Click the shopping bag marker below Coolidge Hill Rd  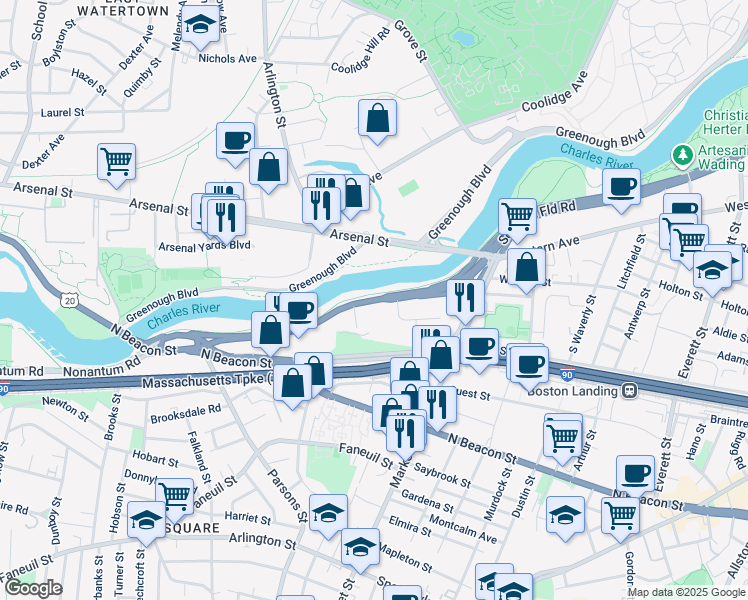377,121
